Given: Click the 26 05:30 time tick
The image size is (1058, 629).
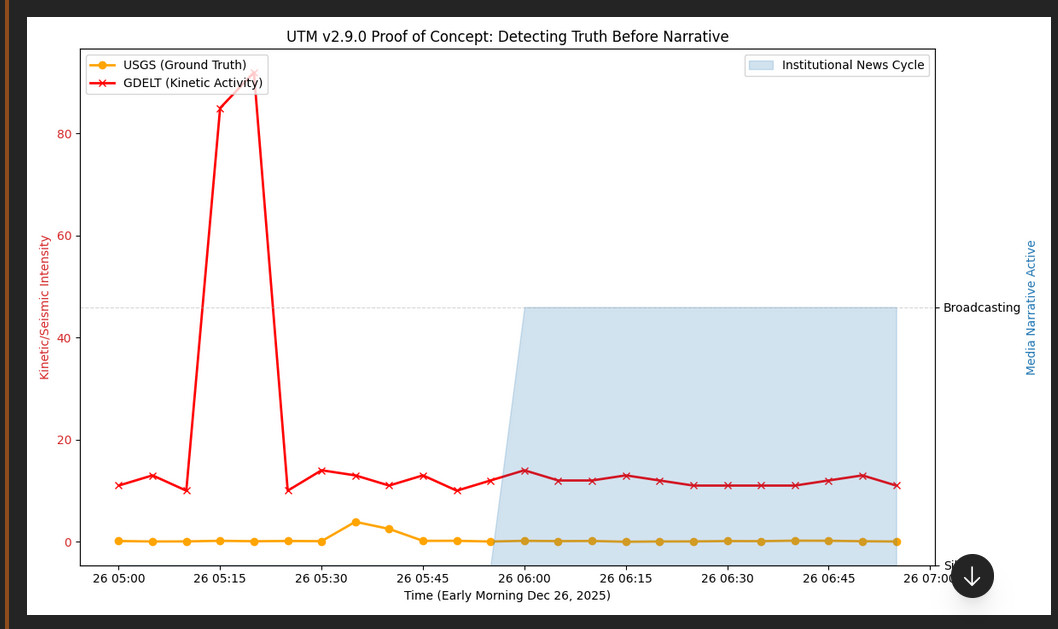Looking at the screenshot, I should [321, 578].
